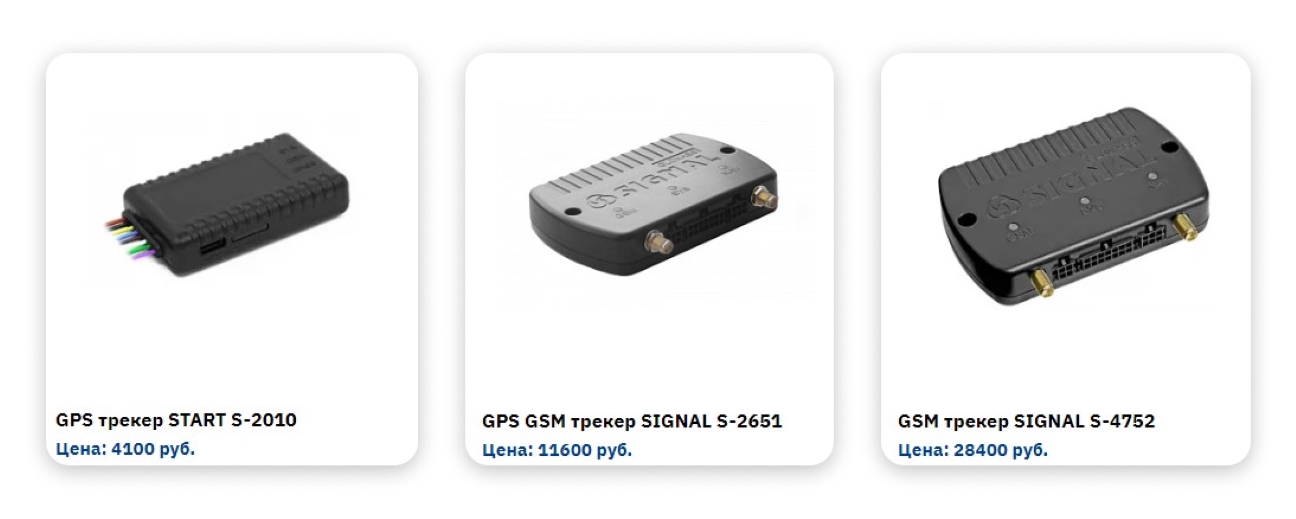Click left antenna connector on S-2651 tracker
This screenshot has height=519, width=1296.
[659, 242]
